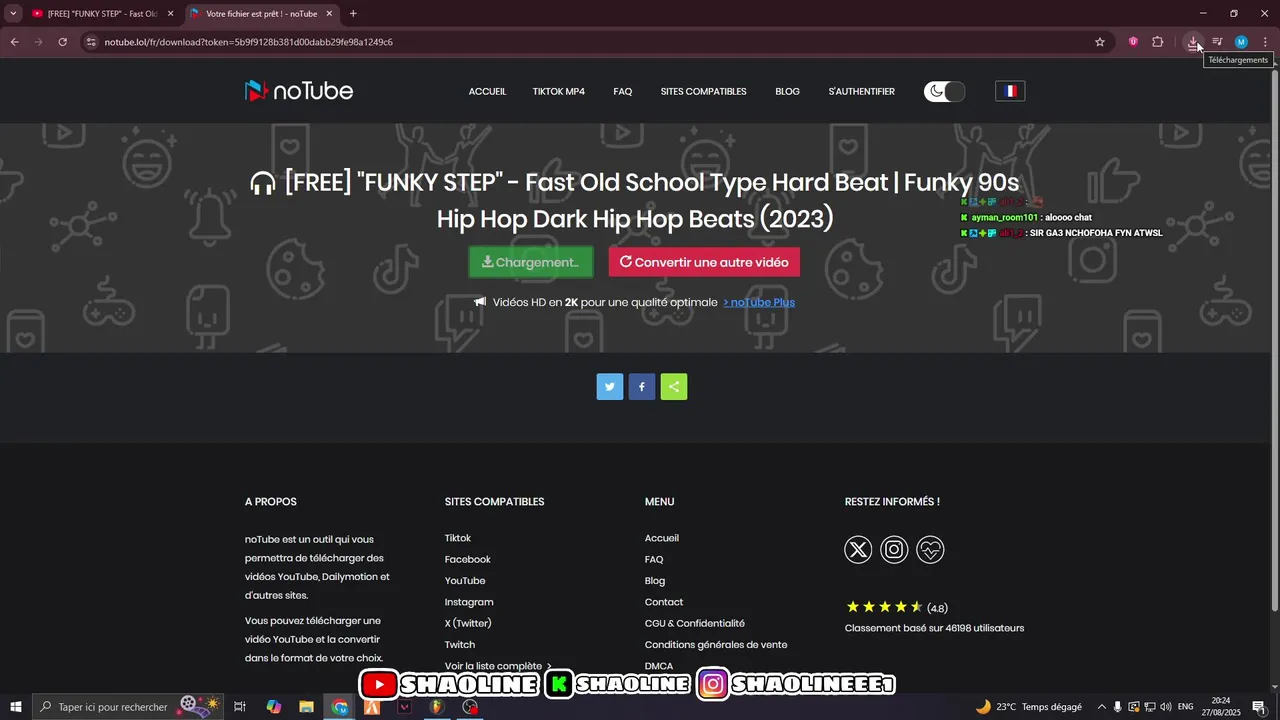The image size is (1280, 720).
Task: Open the Facebook footer link
Action: (468, 559)
